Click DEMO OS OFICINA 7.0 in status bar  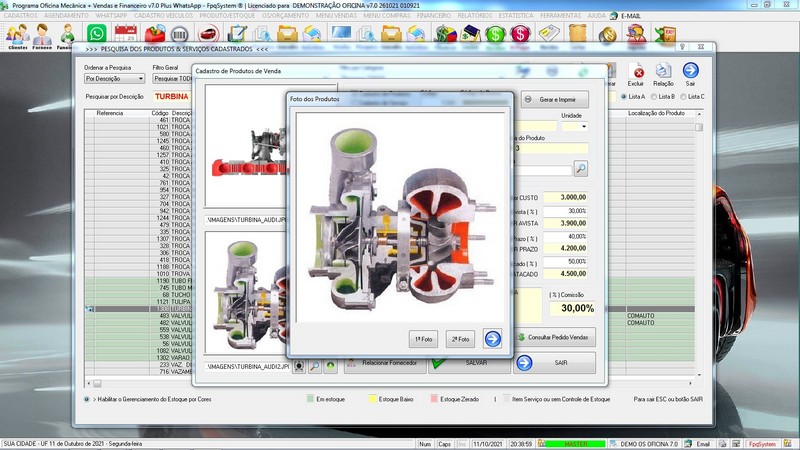tap(649, 444)
